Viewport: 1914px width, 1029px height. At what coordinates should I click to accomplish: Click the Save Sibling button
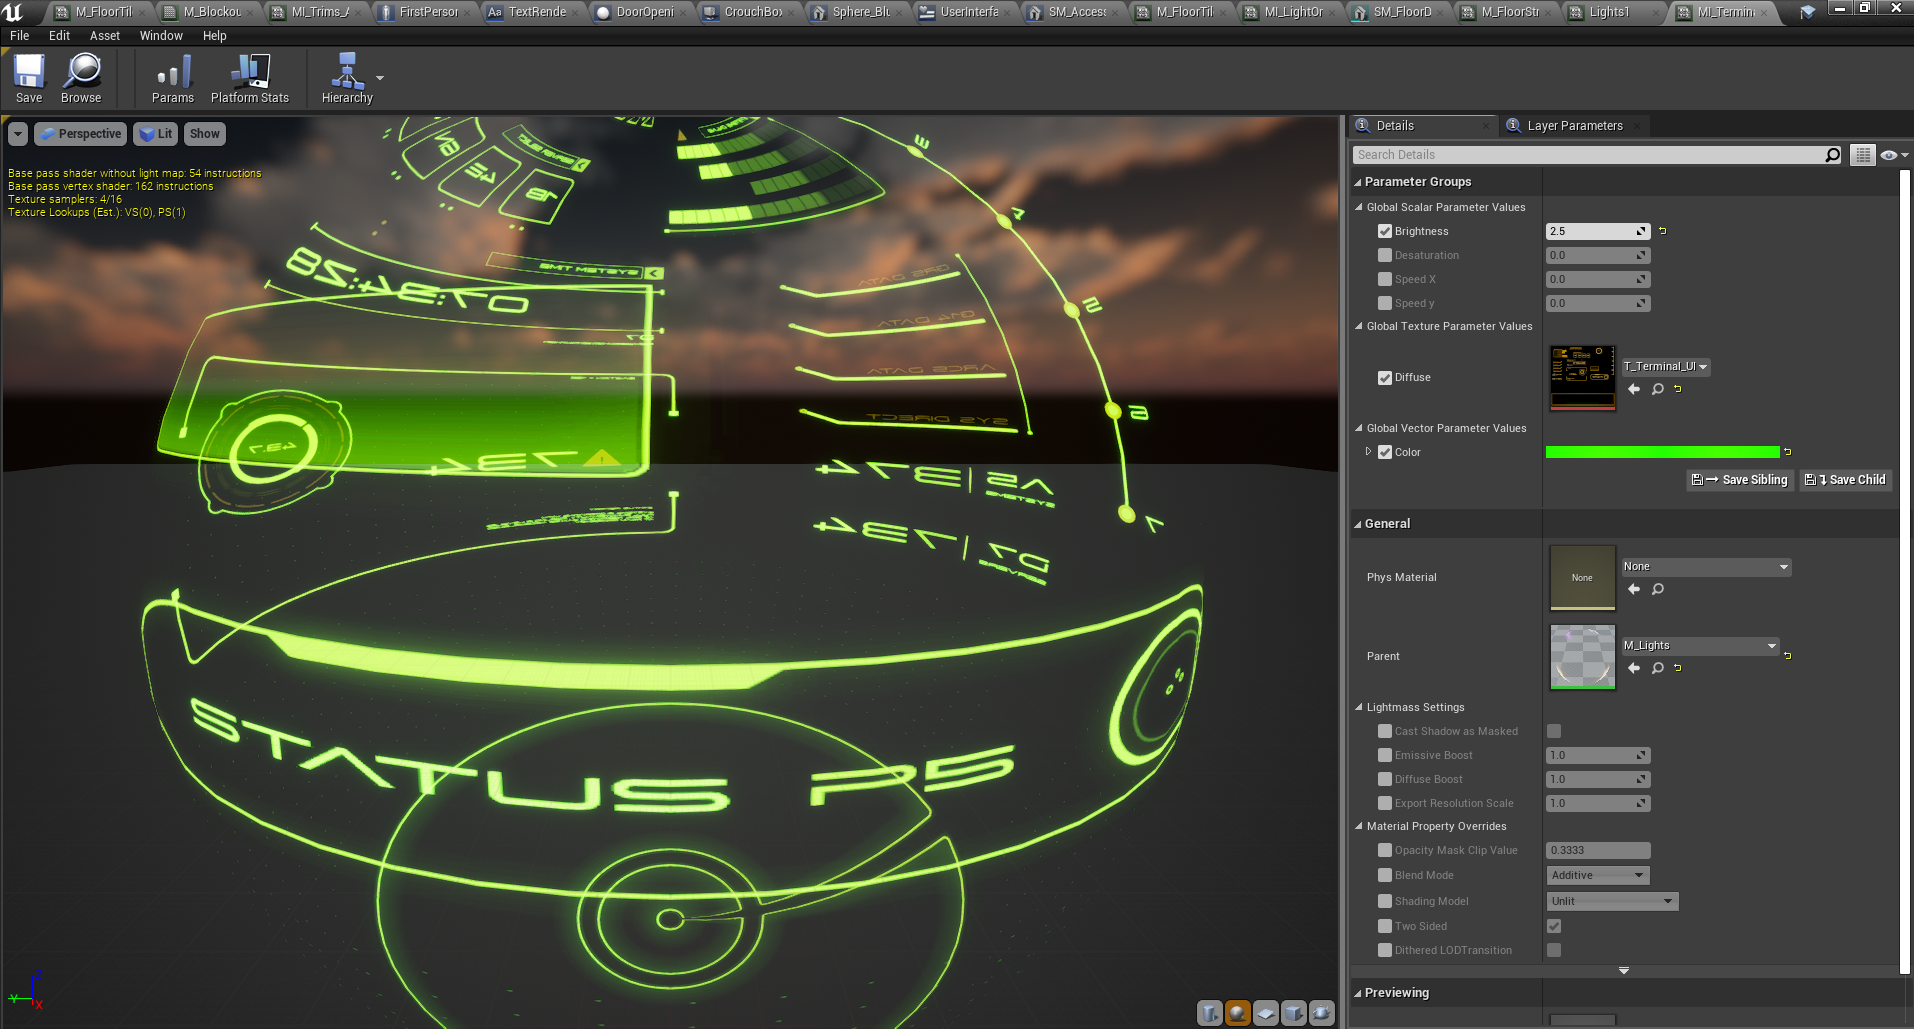pyautogui.click(x=1740, y=480)
